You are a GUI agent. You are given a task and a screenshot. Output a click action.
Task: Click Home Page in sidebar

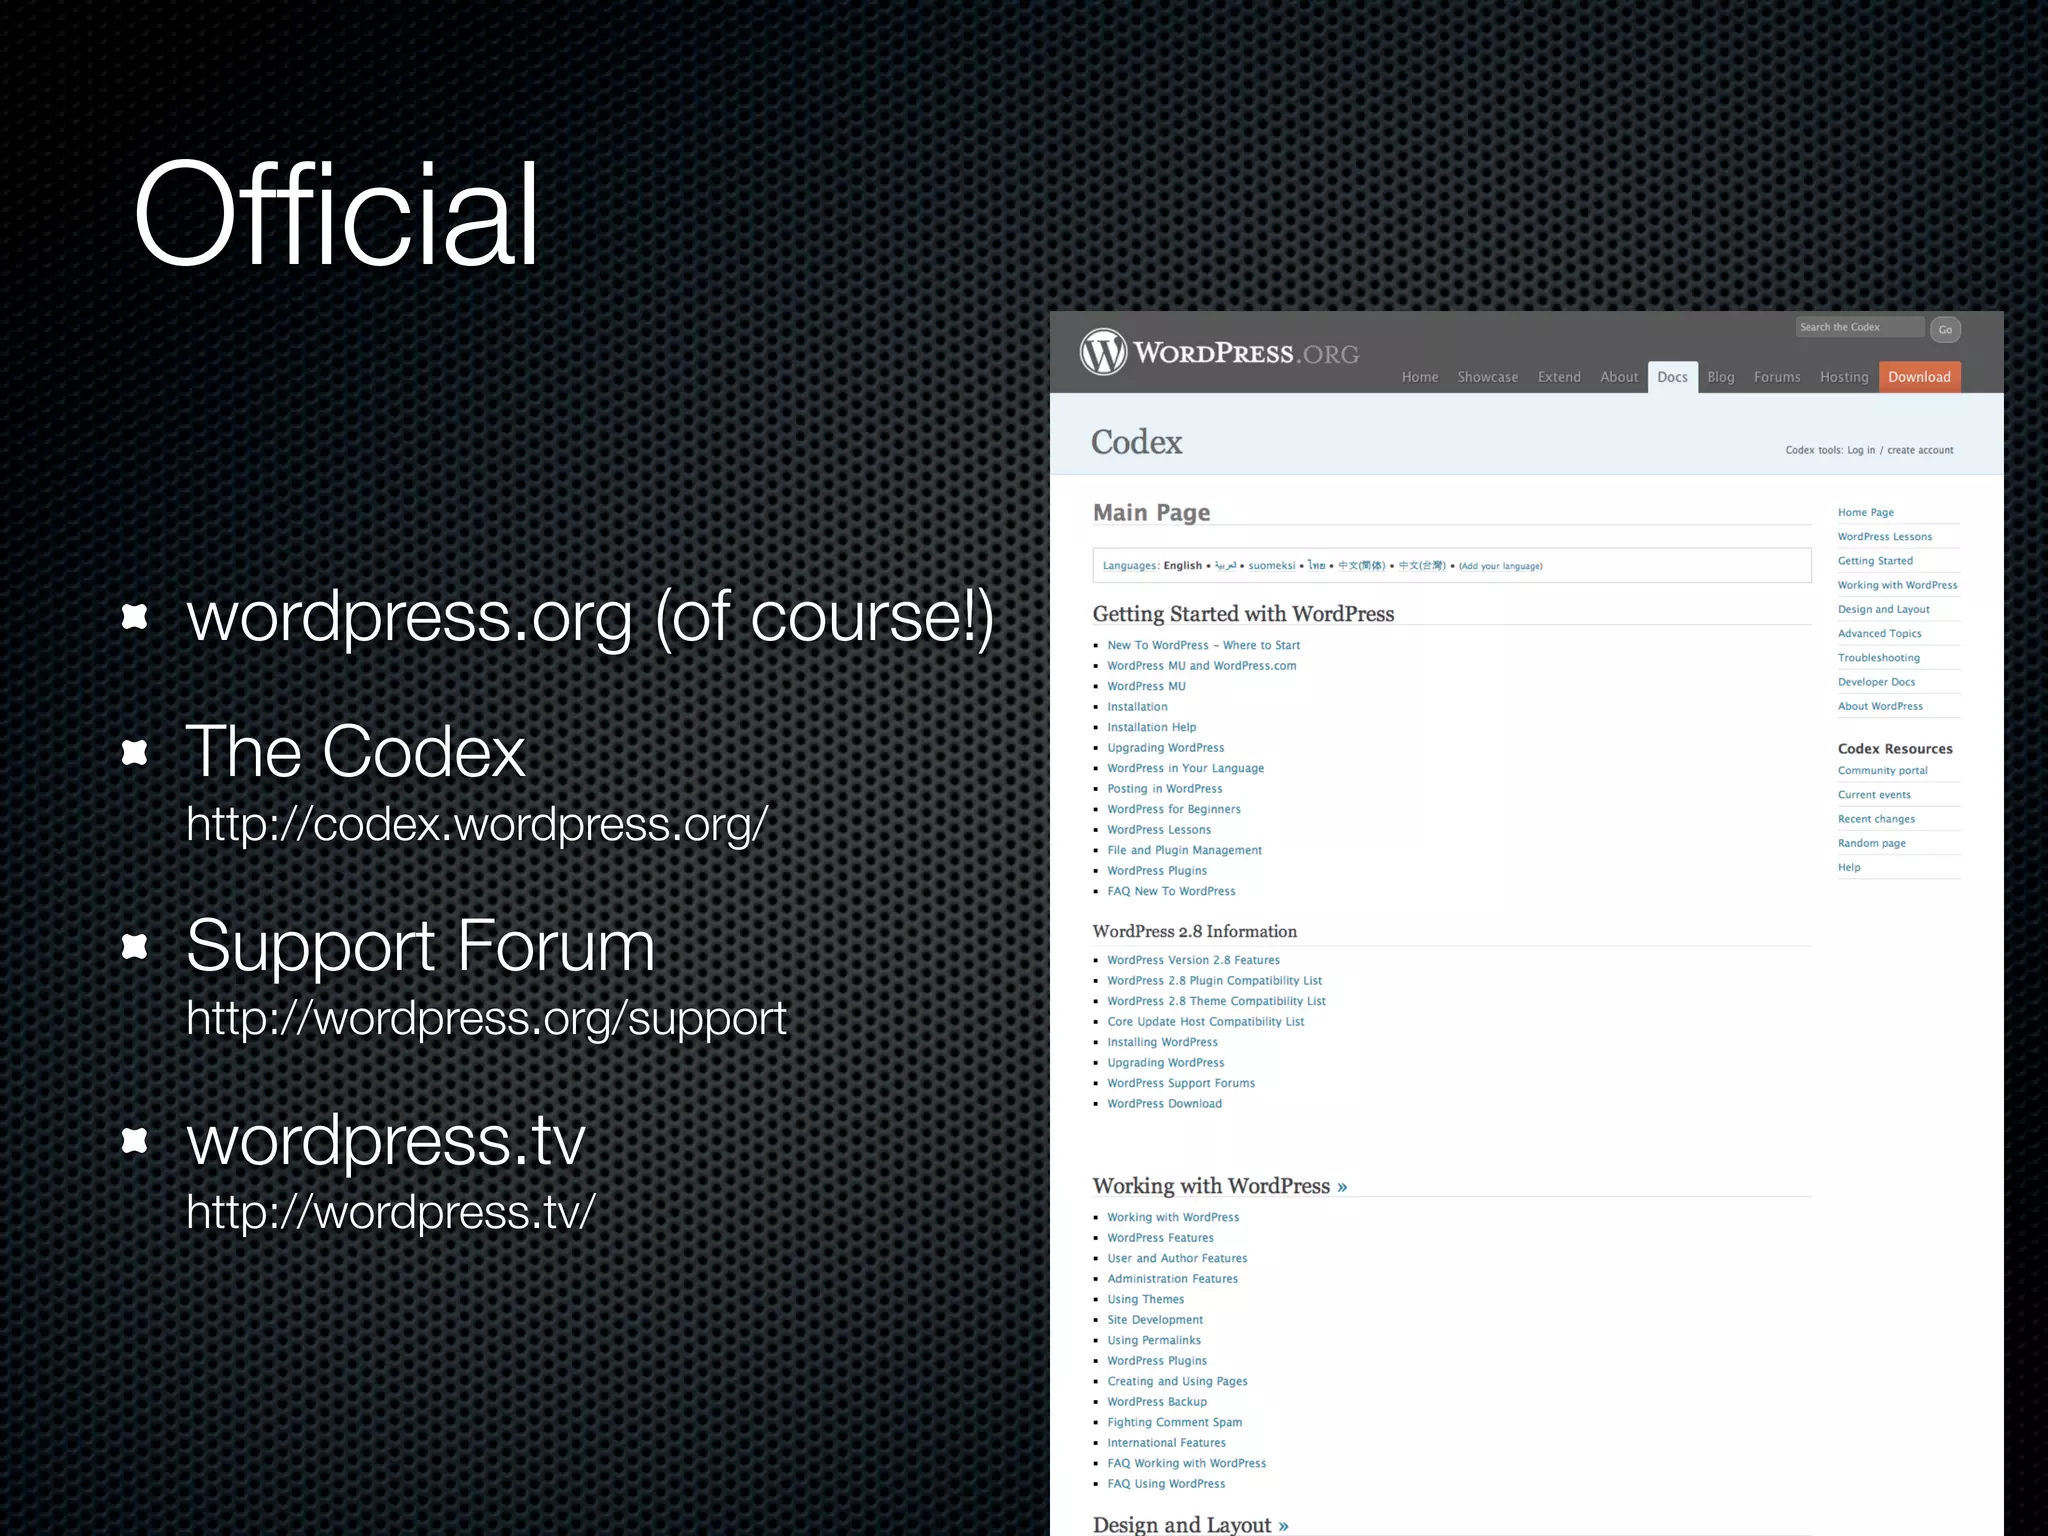coord(1865,513)
